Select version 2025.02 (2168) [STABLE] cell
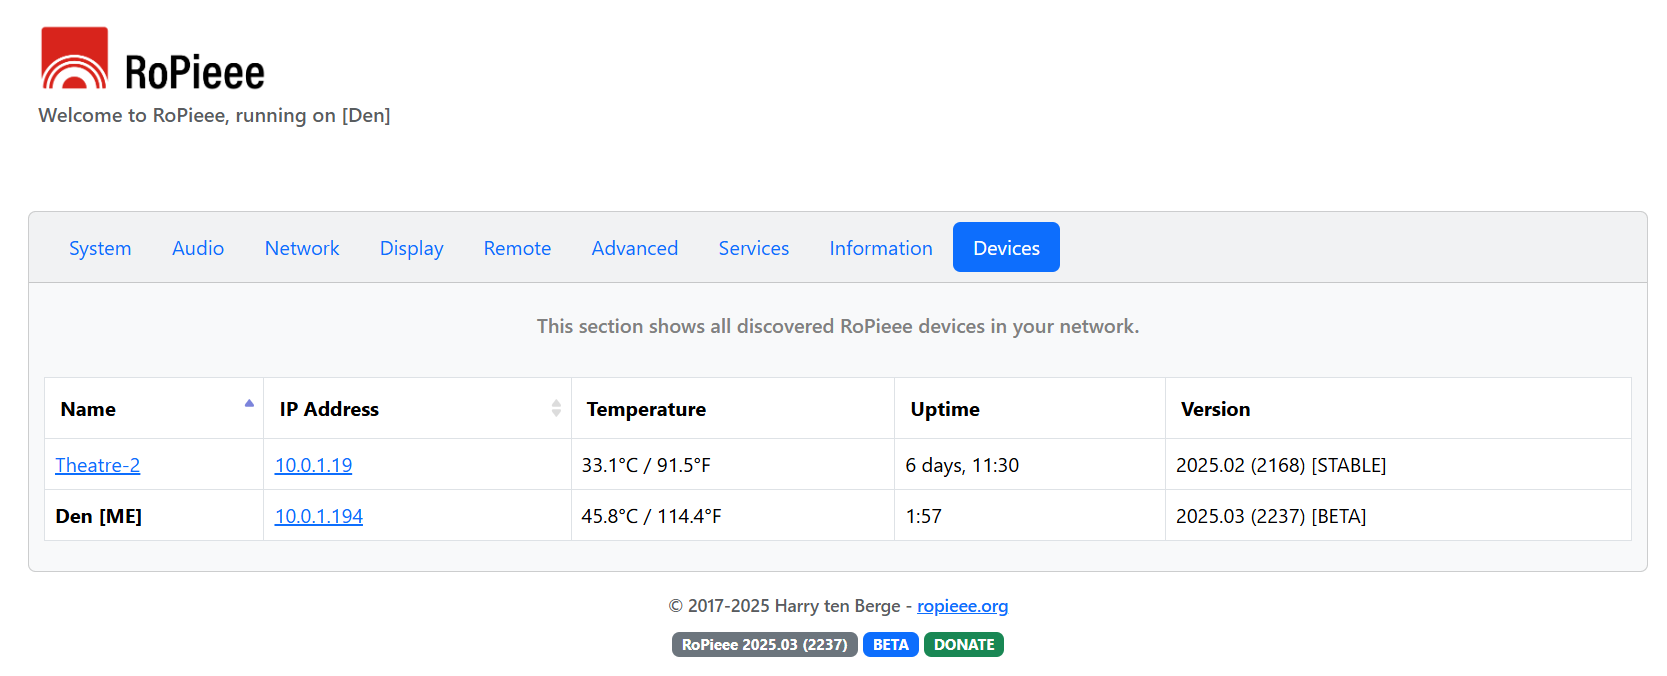Screen dimensions: 1667x676 (x=1398, y=465)
